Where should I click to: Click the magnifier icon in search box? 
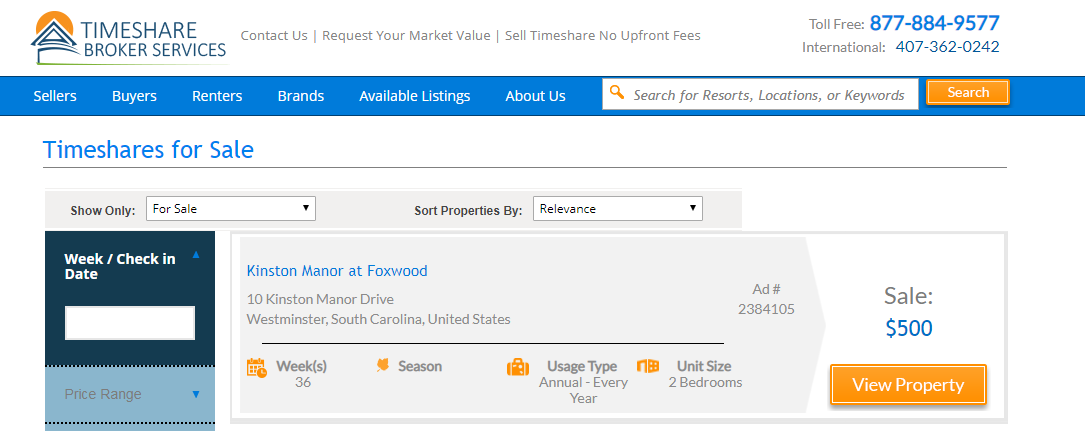click(x=617, y=93)
